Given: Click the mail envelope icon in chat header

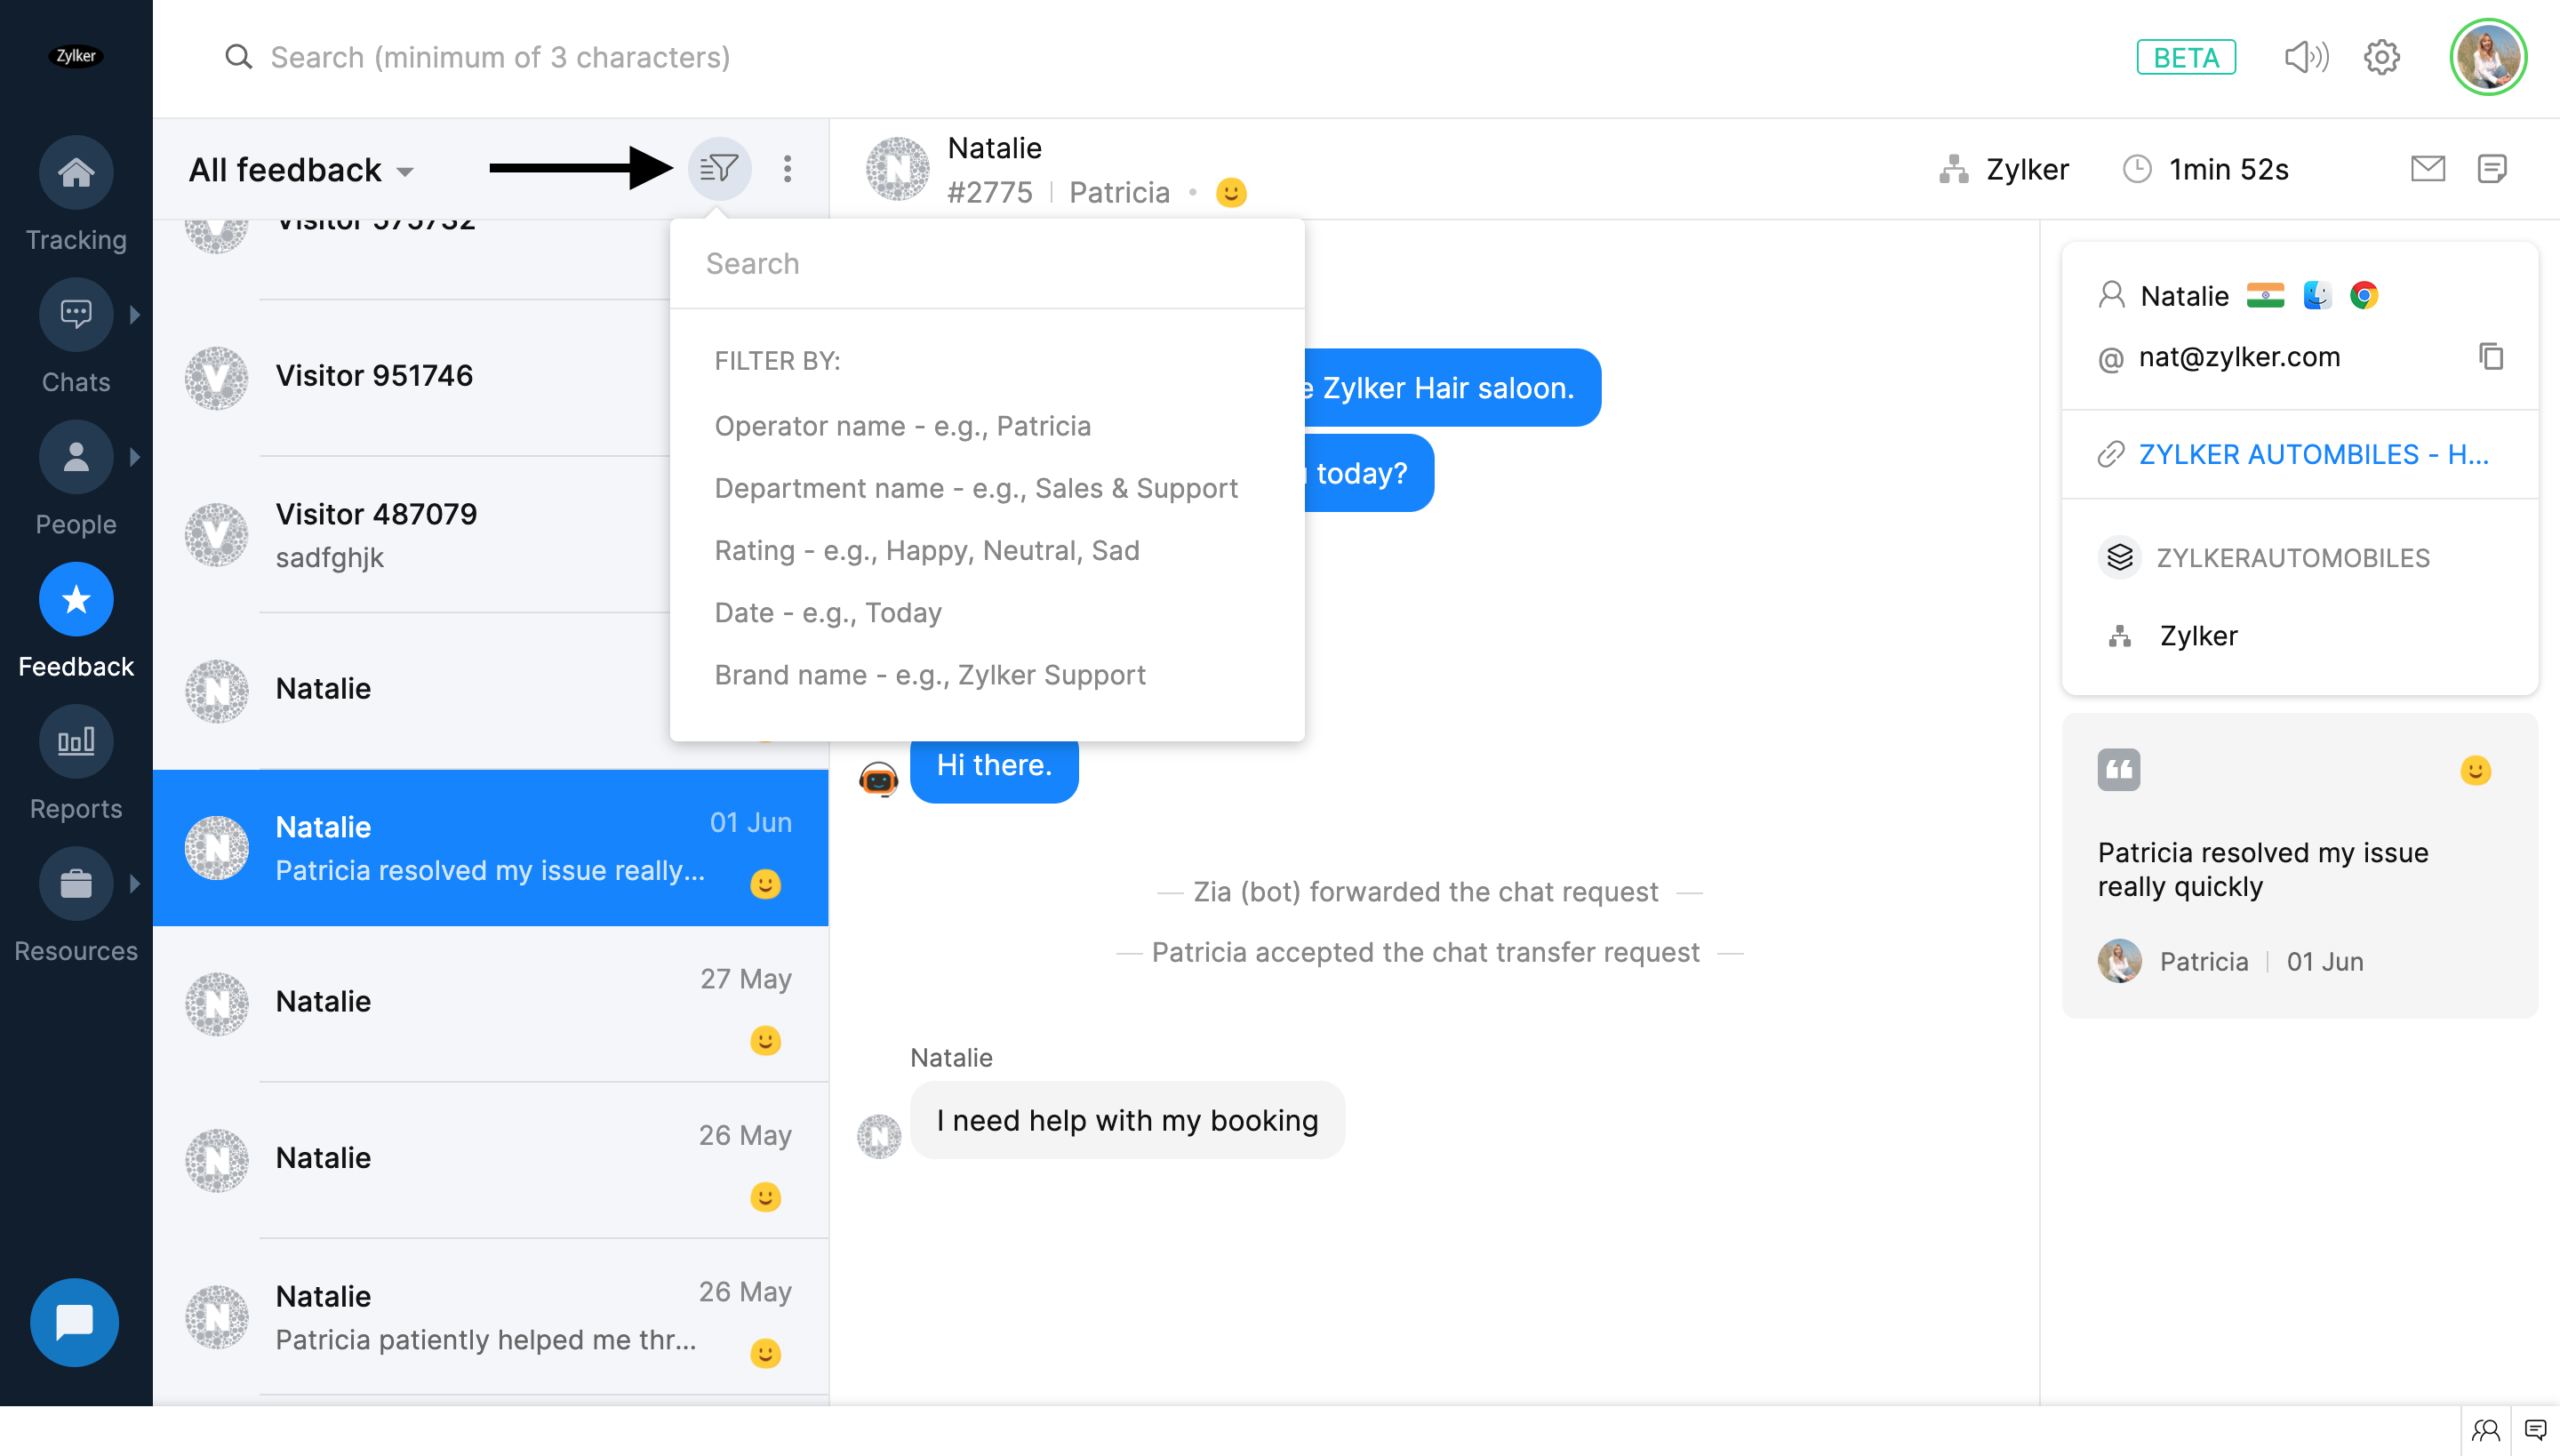Looking at the screenshot, I should [2427, 168].
